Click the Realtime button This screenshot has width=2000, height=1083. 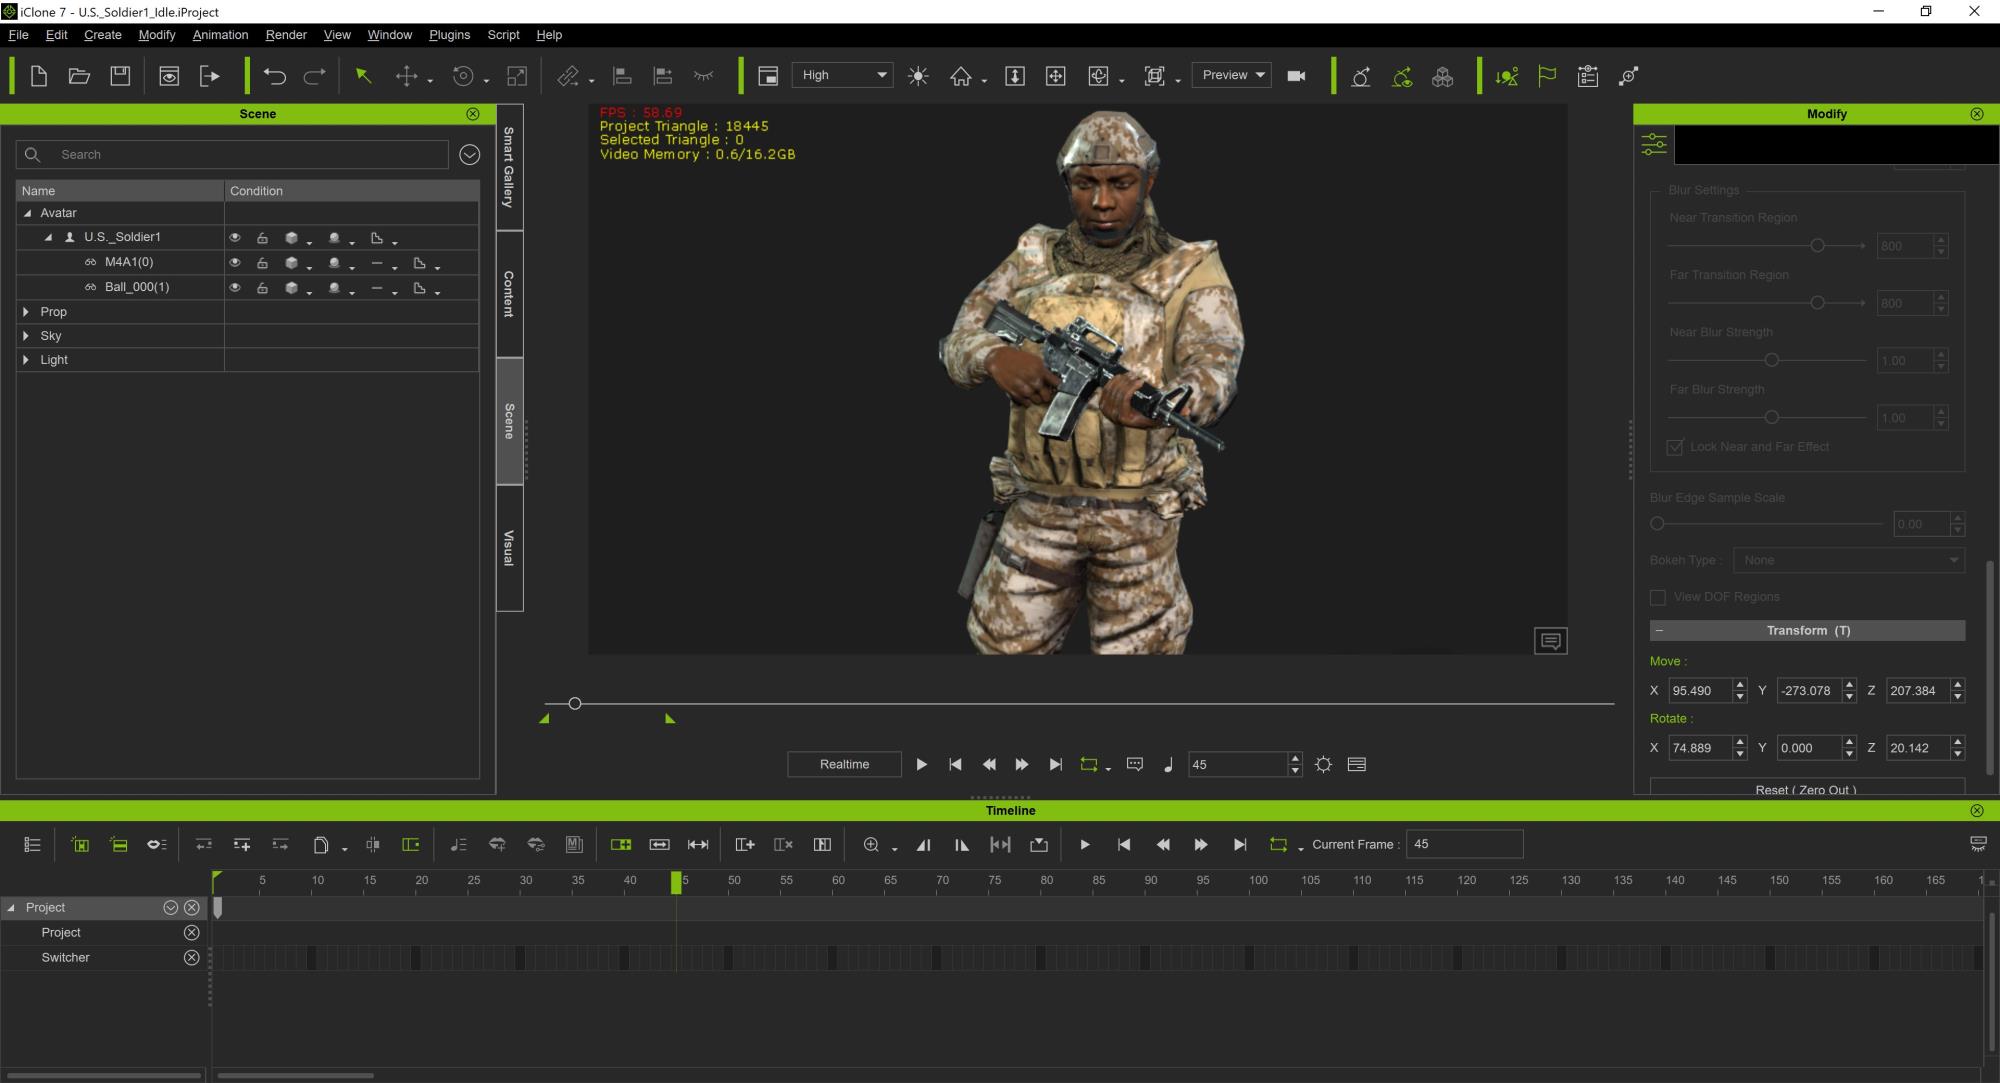[x=844, y=765]
